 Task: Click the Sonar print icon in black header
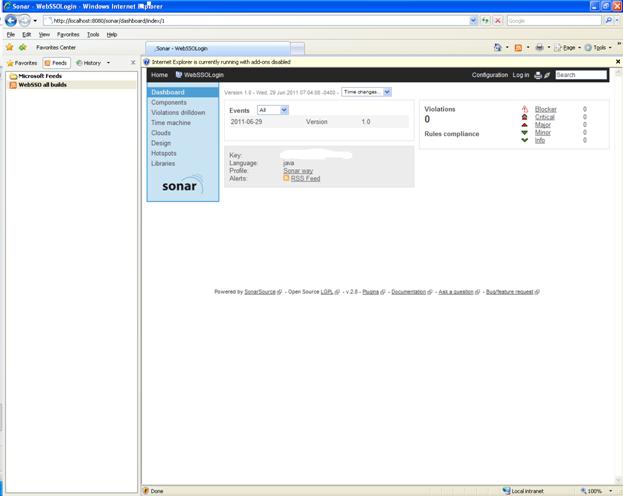pos(538,75)
